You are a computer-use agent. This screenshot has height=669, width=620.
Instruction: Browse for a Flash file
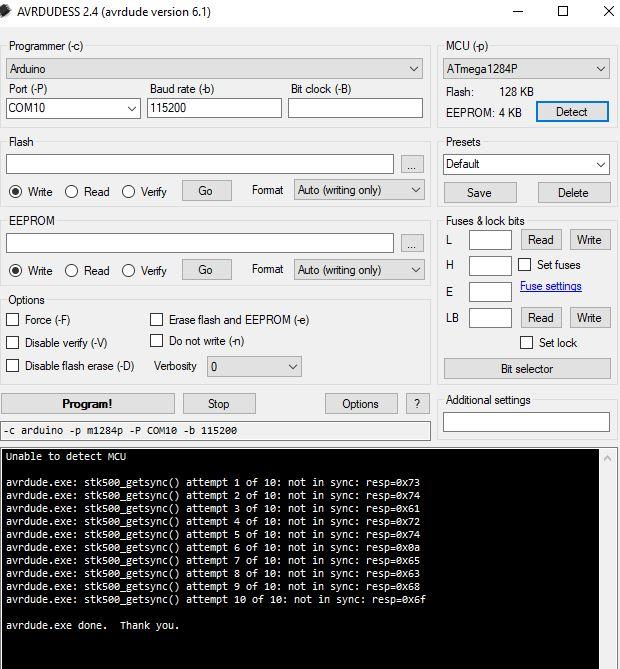point(412,164)
